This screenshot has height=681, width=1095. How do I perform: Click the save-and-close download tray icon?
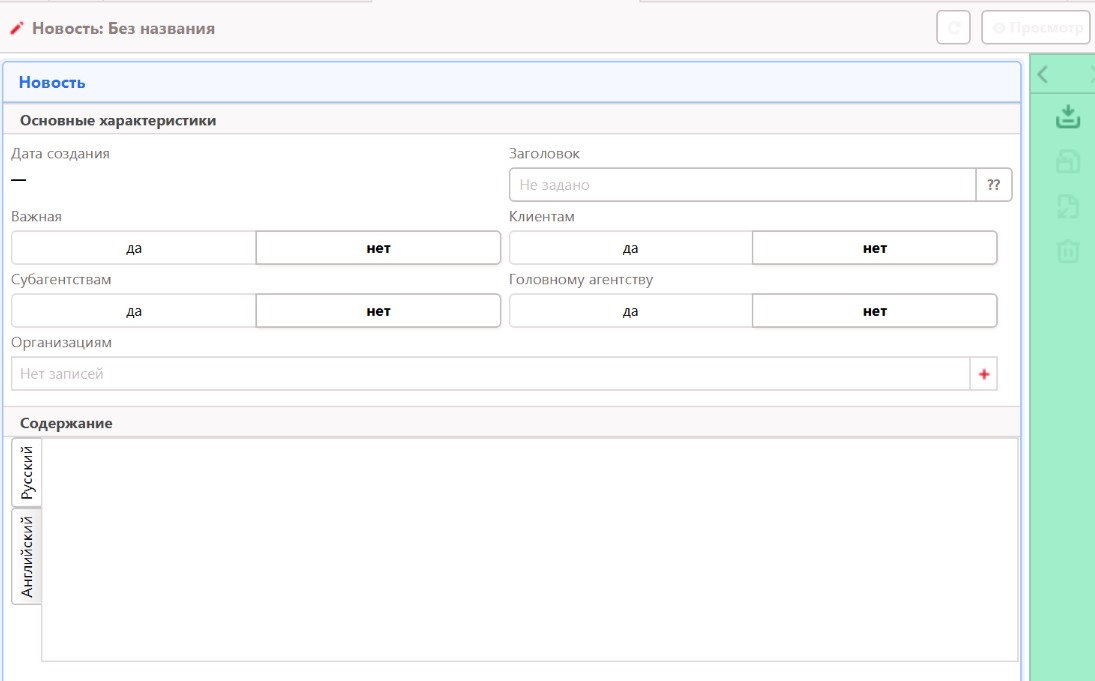tap(1068, 117)
